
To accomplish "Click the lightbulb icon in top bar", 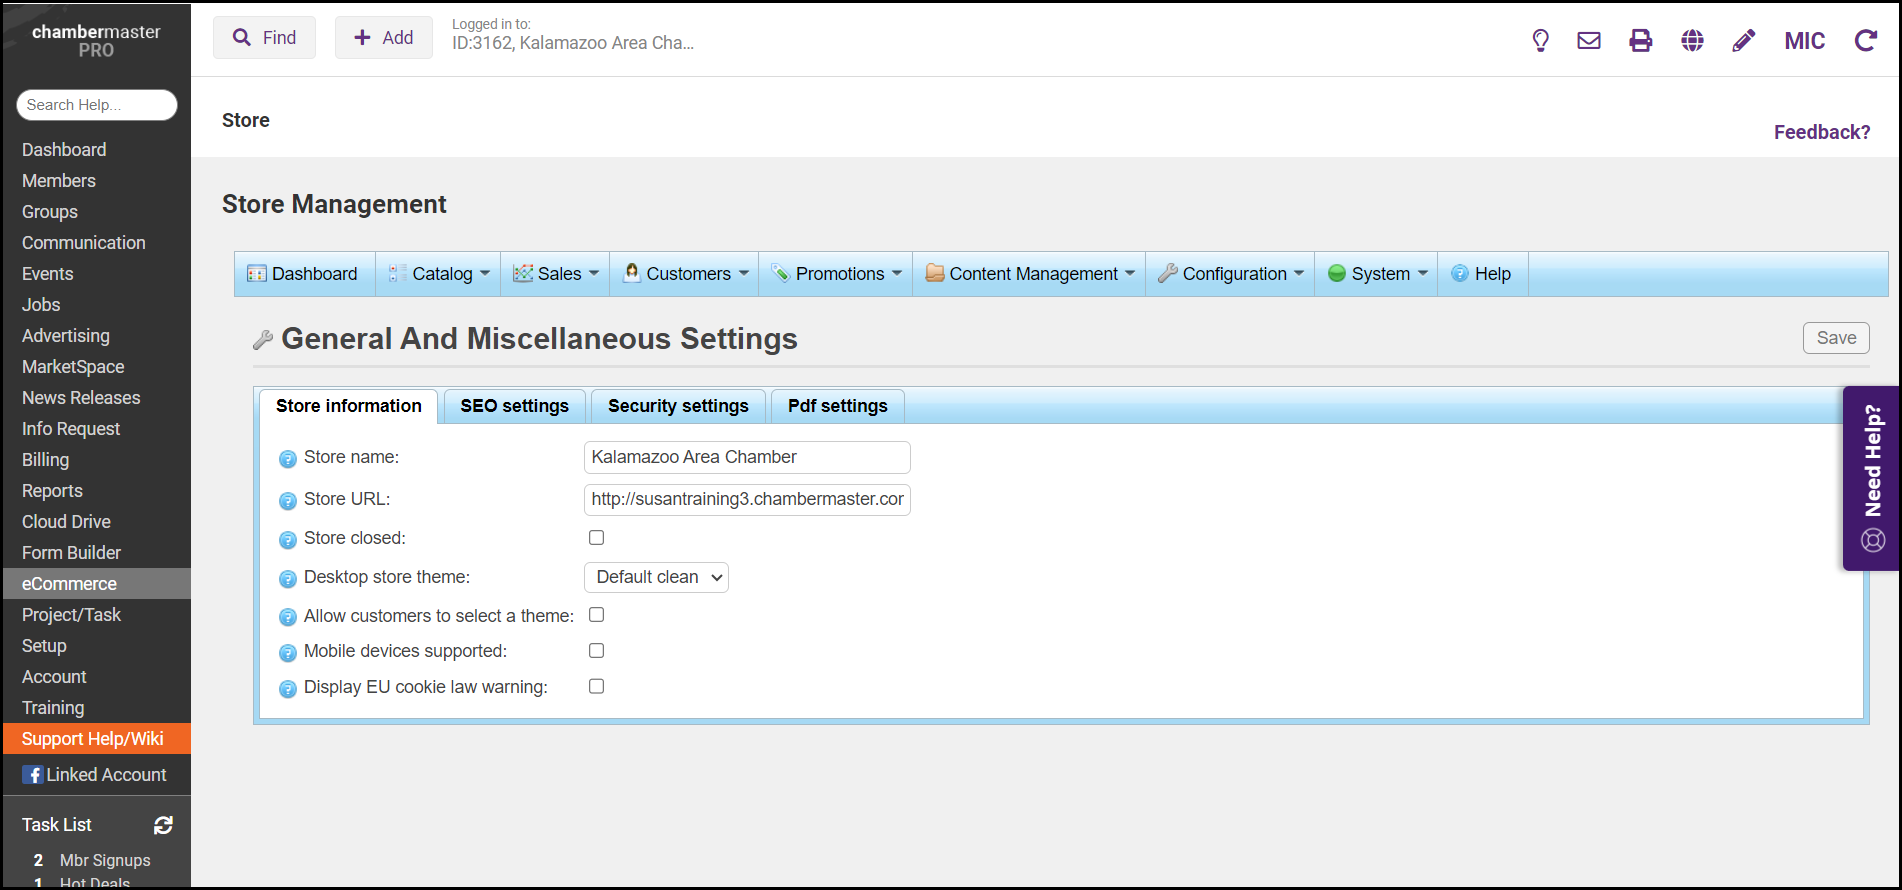I will coord(1540,41).
